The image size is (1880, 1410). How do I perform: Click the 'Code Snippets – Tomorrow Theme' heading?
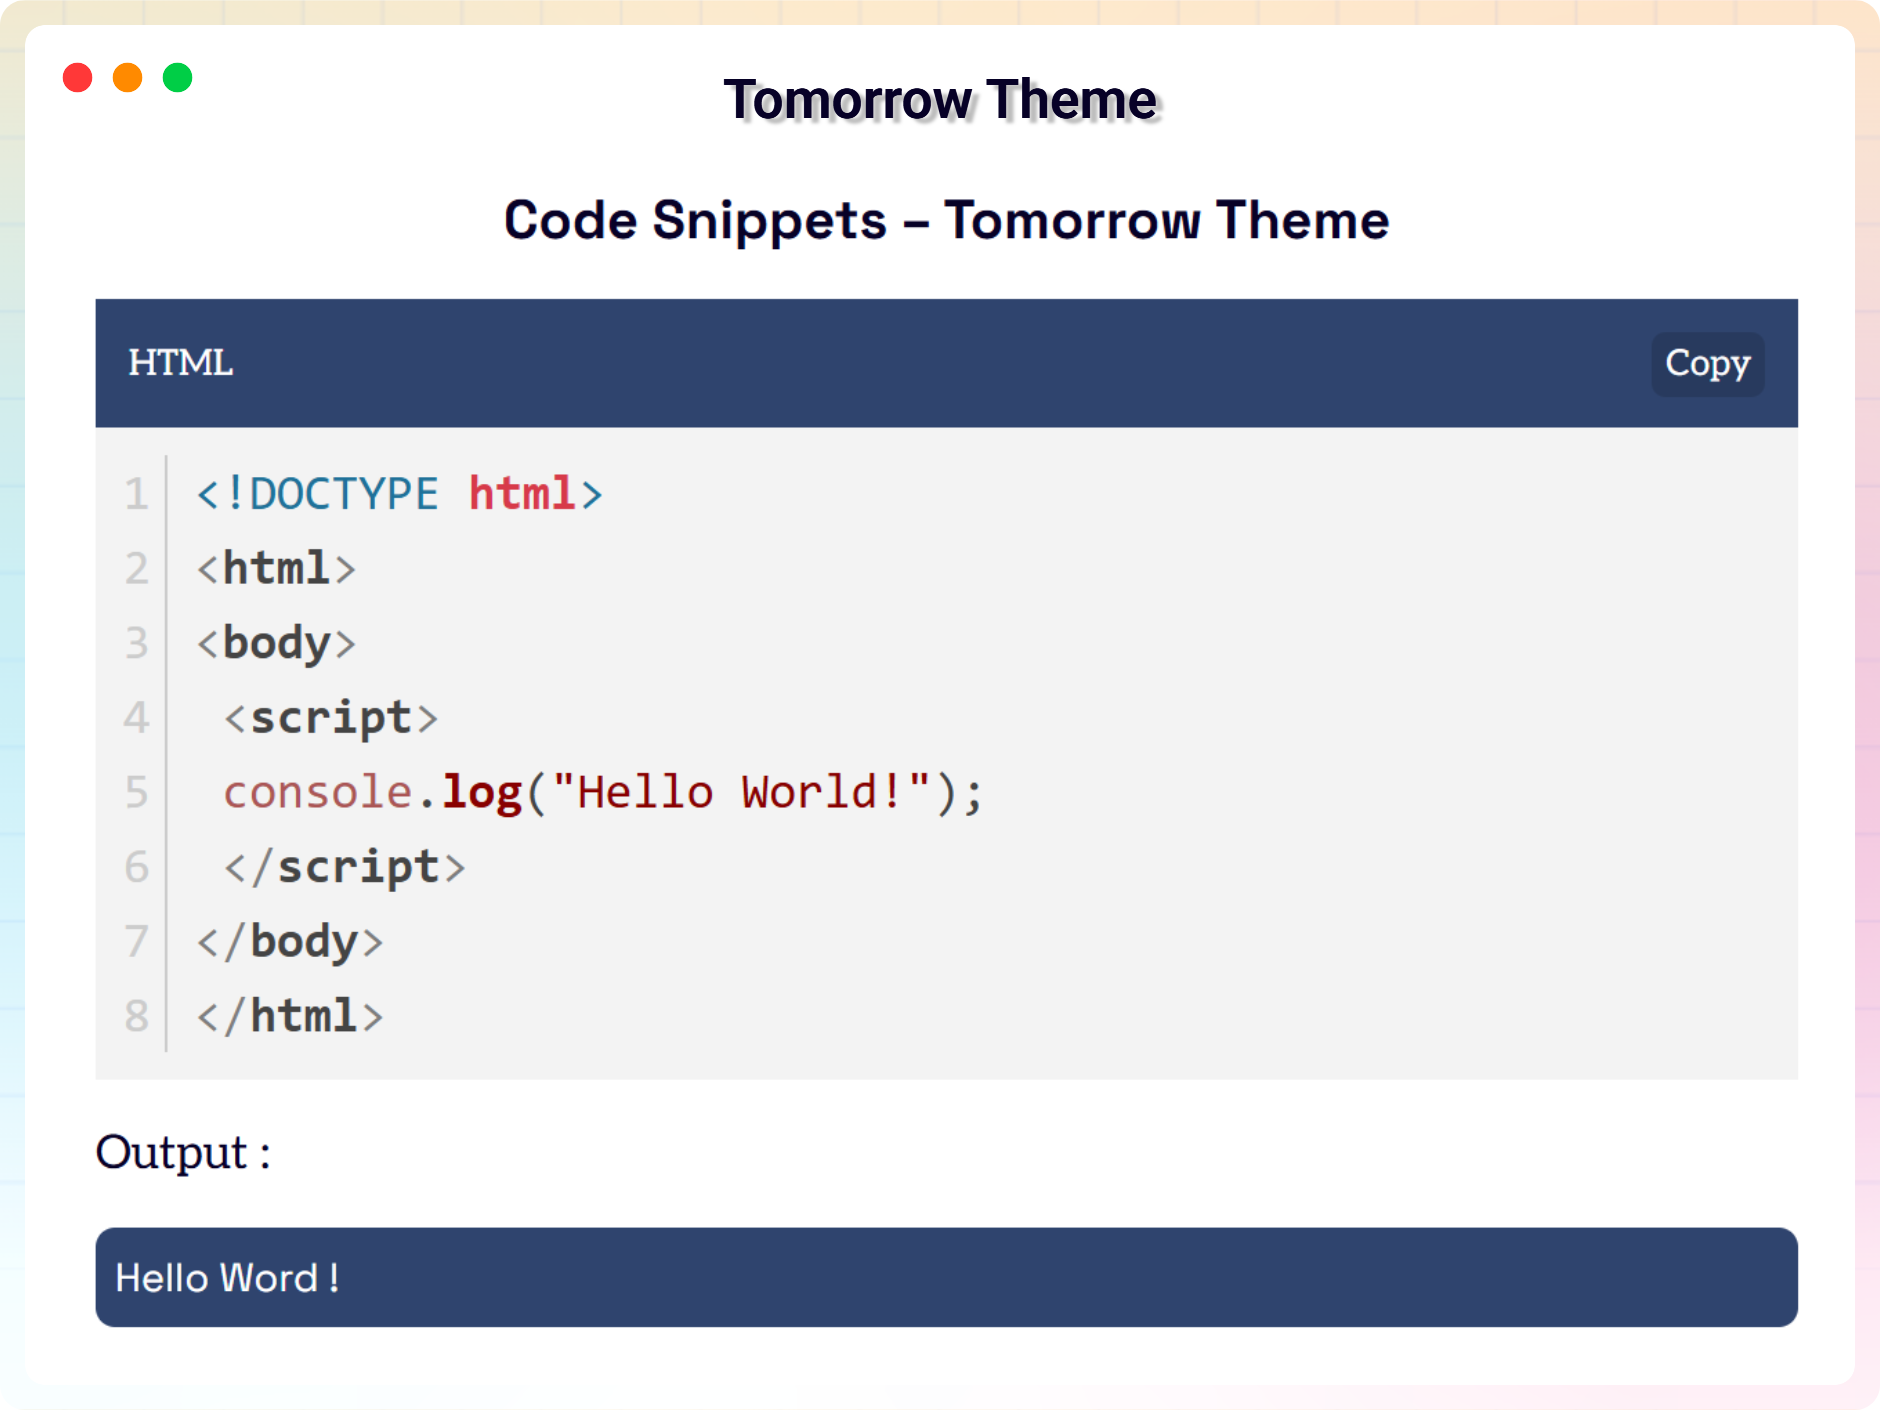coord(946,220)
